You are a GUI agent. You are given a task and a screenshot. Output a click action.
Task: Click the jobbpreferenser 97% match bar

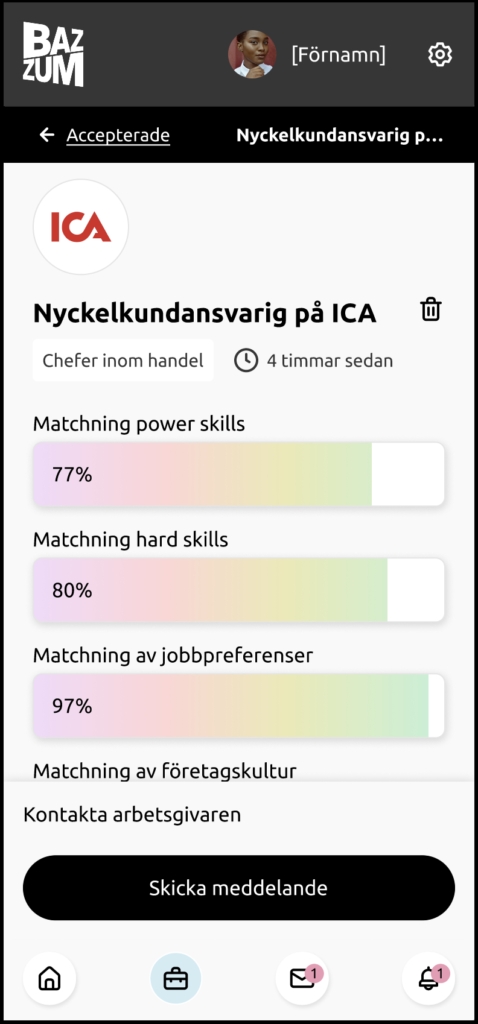(x=239, y=706)
